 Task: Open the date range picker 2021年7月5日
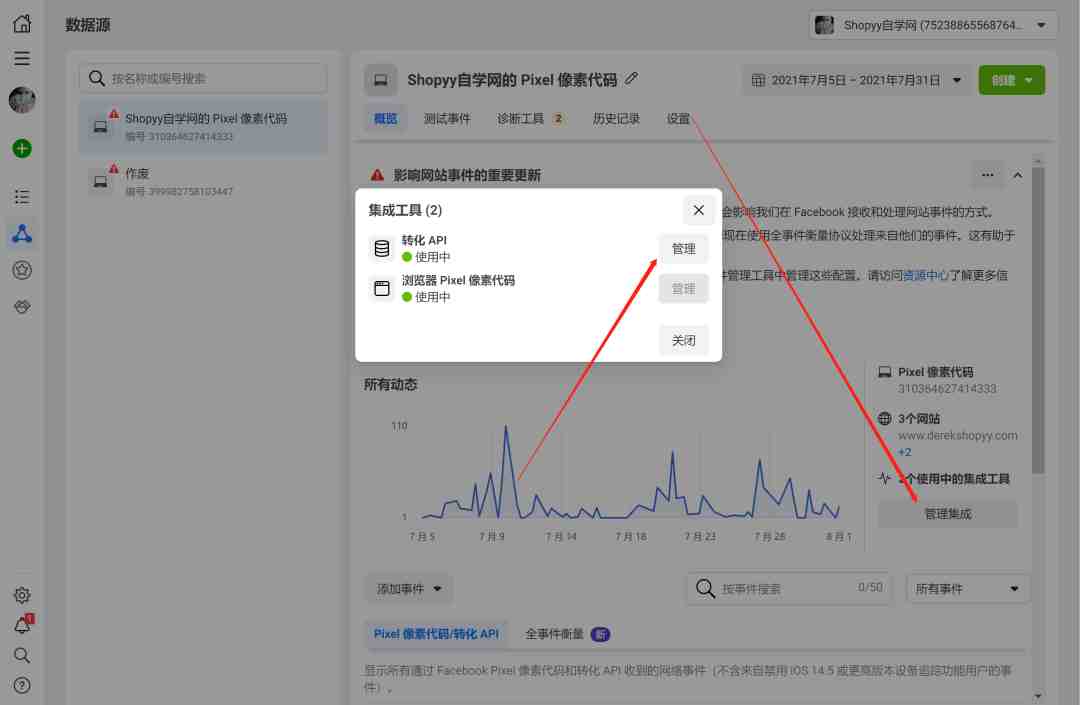click(856, 81)
